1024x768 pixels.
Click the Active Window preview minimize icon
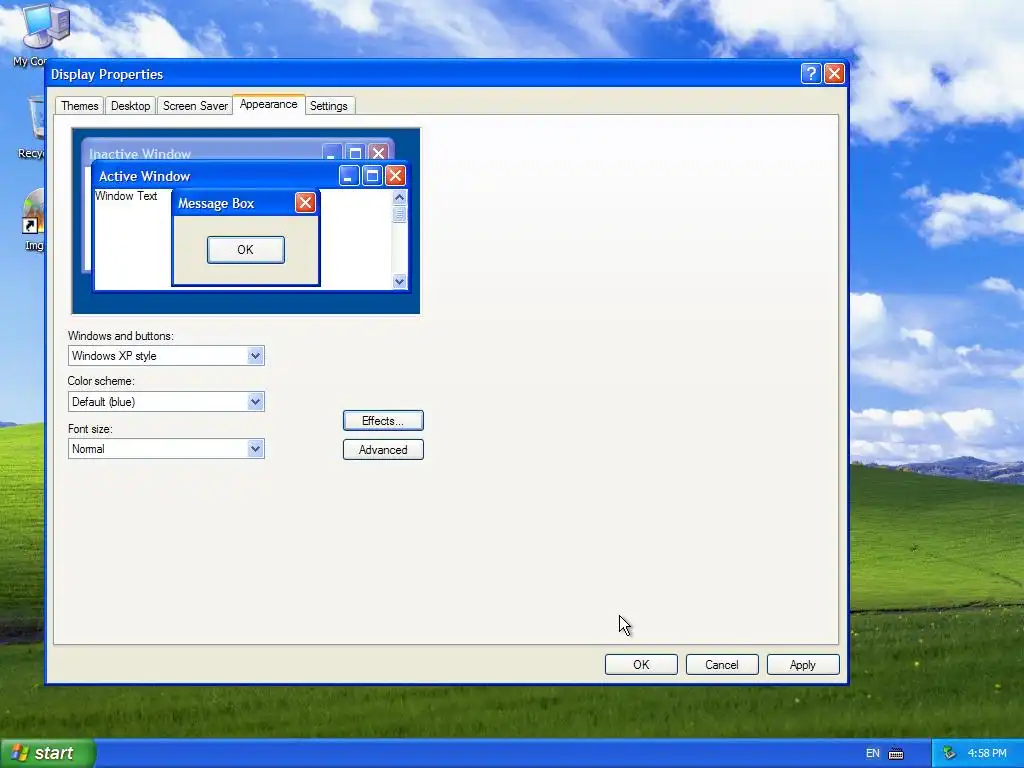[349, 176]
